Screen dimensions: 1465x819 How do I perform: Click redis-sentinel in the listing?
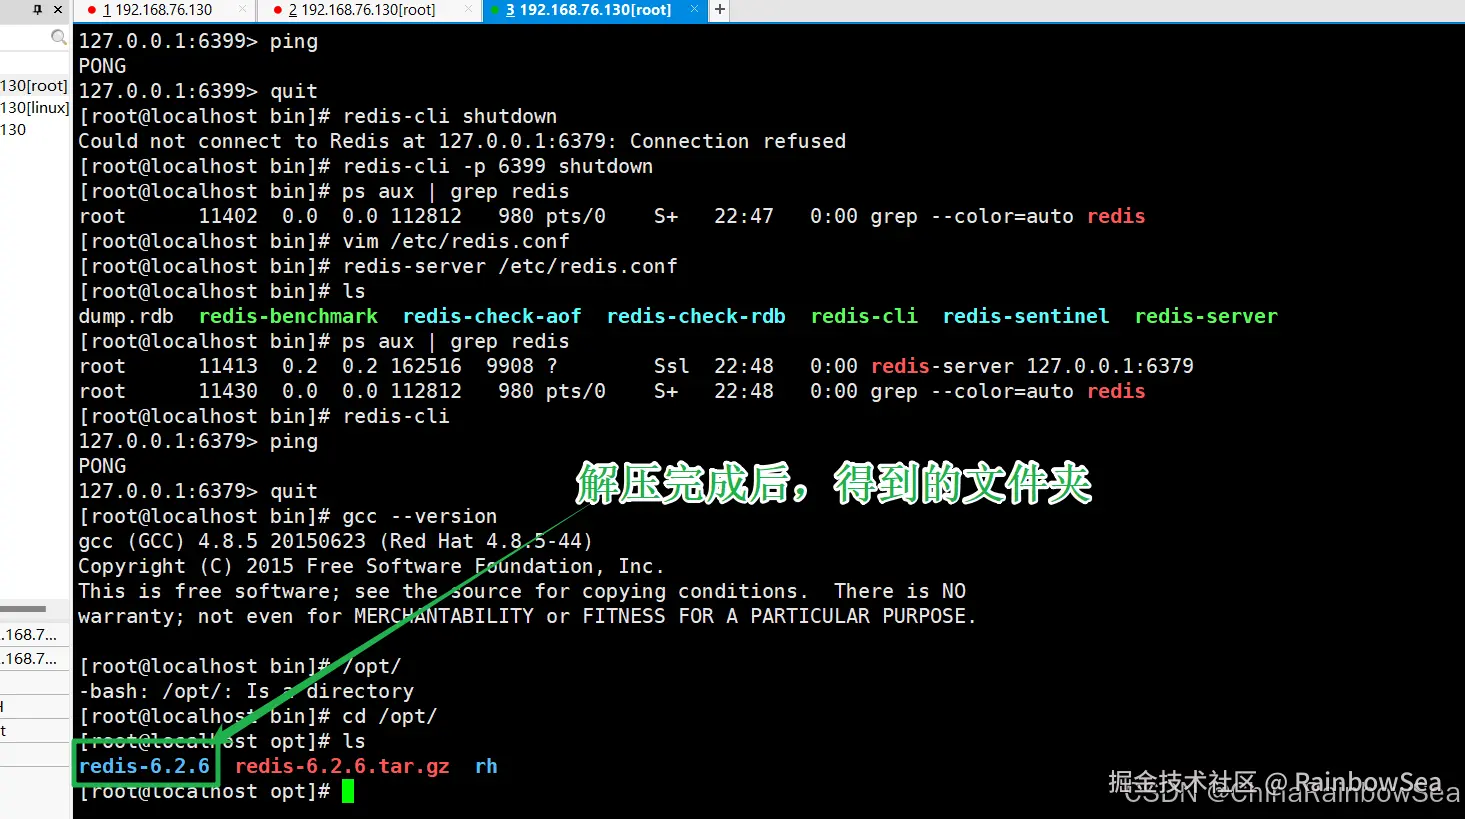pos(1026,316)
